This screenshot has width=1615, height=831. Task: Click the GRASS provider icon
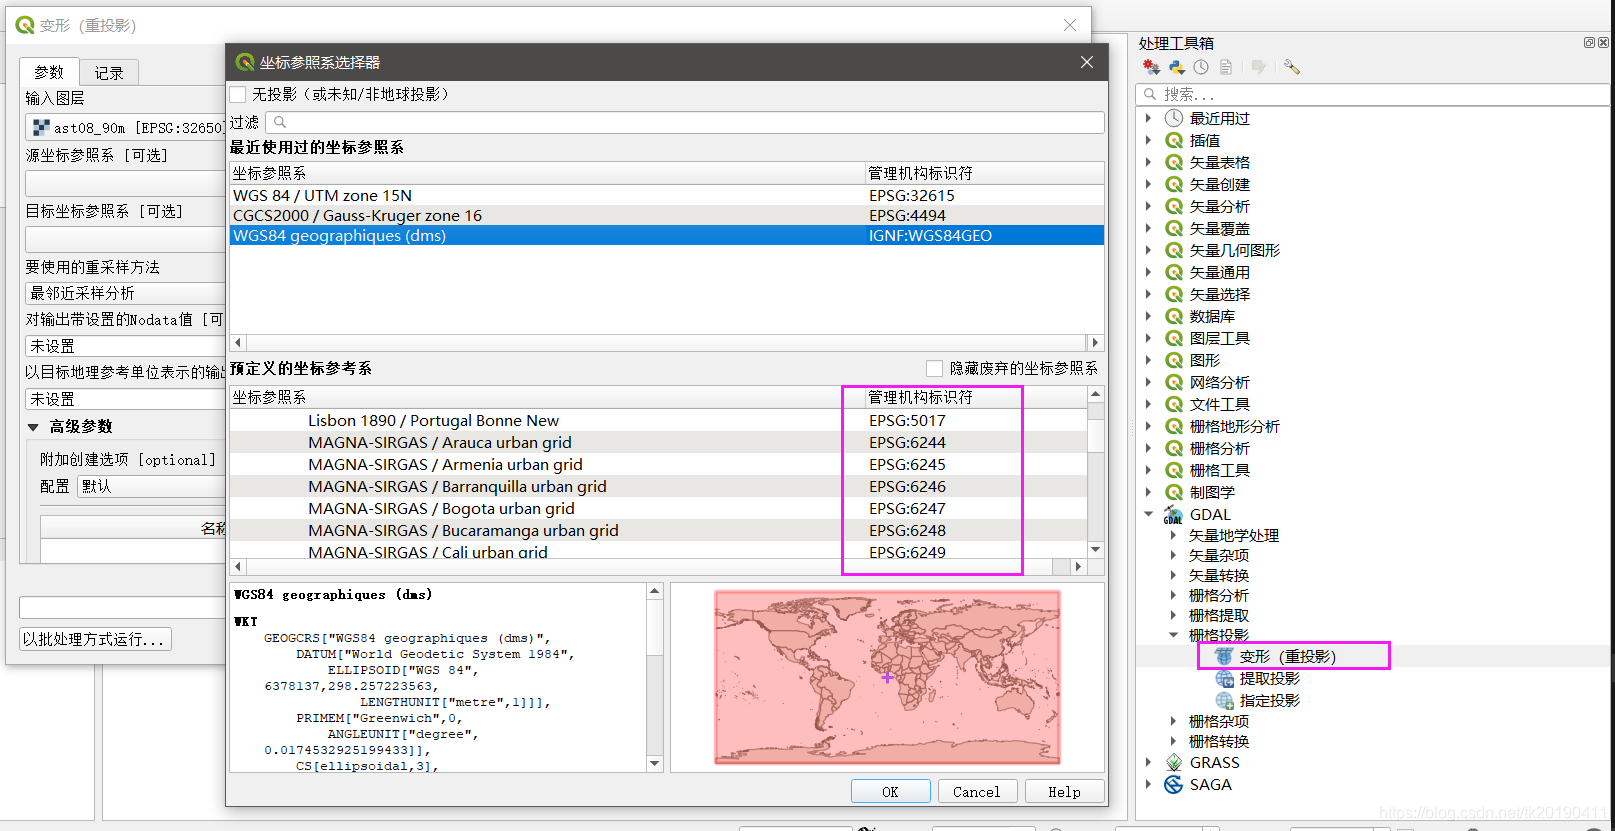click(x=1174, y=762)
